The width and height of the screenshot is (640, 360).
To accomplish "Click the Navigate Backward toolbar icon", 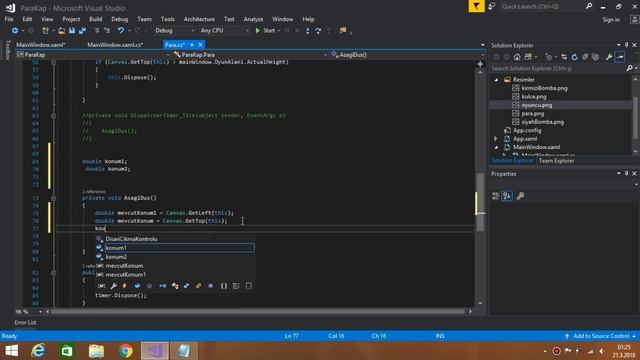I will pyautogui.click(x=15, y=31).
